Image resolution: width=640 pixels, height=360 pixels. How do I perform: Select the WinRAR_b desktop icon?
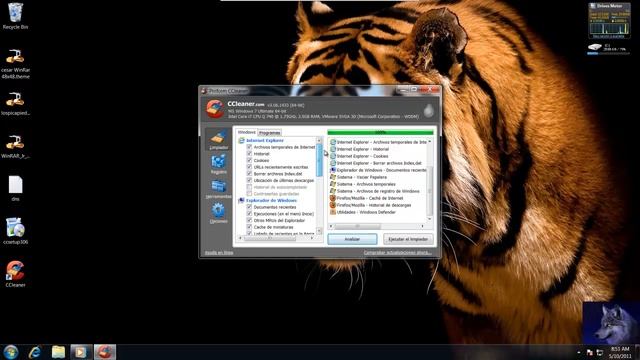16,147
